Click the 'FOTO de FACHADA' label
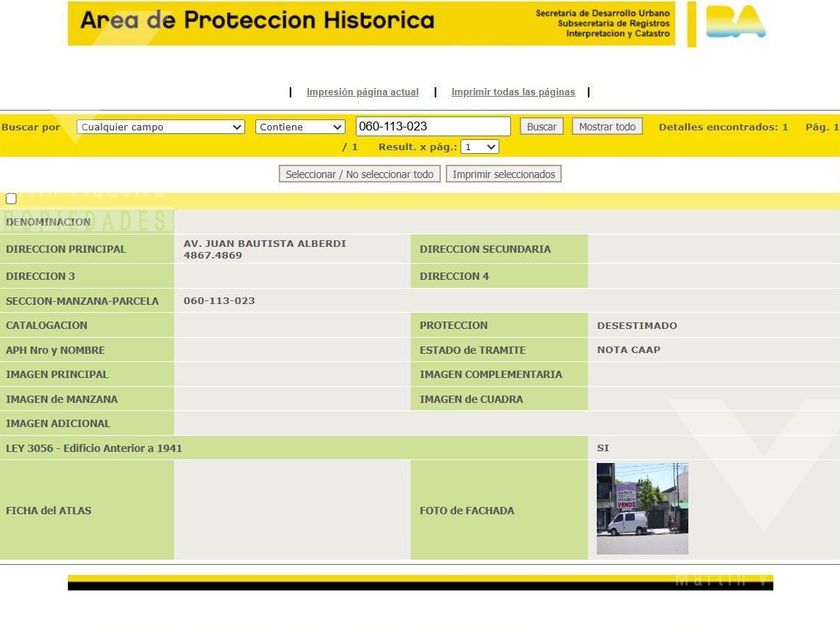This screenshot has width=840, height=630. [467, 511]
